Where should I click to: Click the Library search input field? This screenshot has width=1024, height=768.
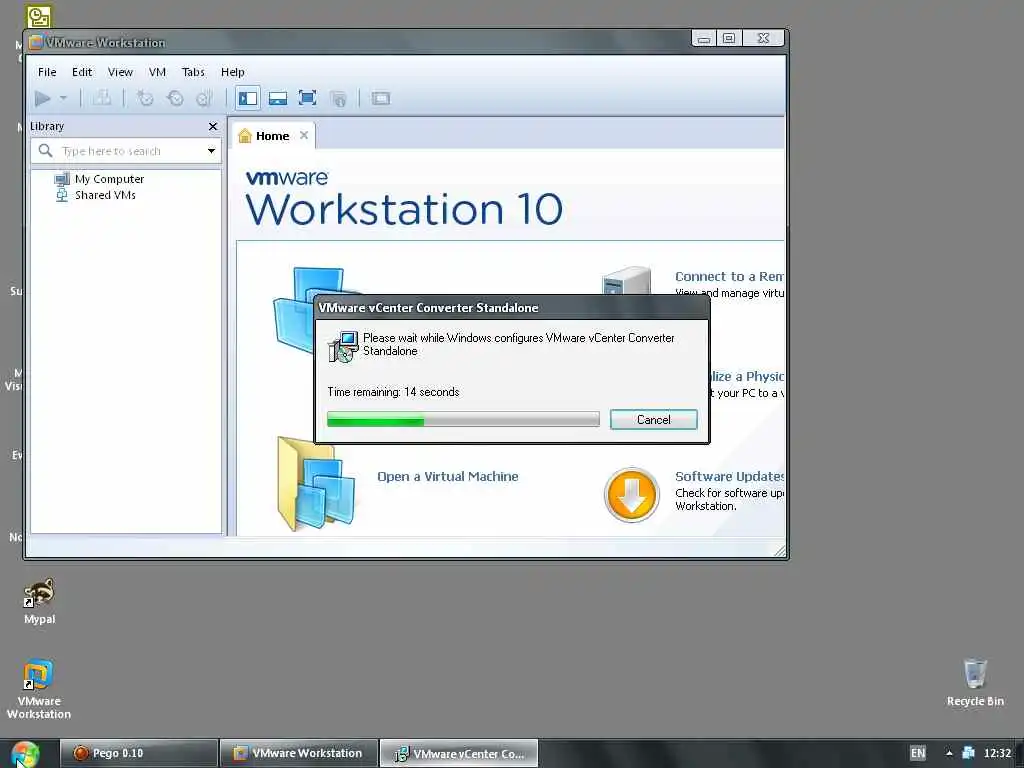(x=127, y=151)
